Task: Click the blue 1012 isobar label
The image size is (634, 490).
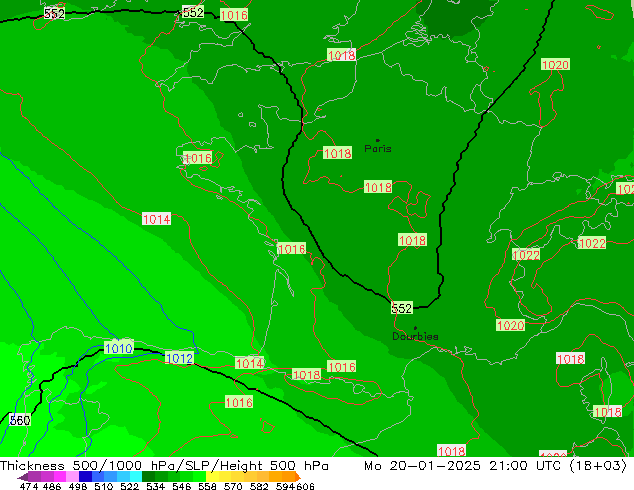Action: (x=179, y=358)
